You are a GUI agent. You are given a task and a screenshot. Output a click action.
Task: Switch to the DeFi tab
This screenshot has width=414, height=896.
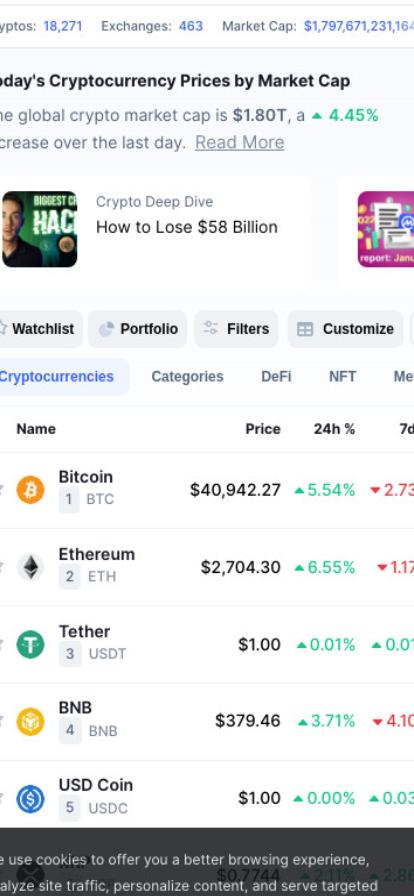[276, 377]
